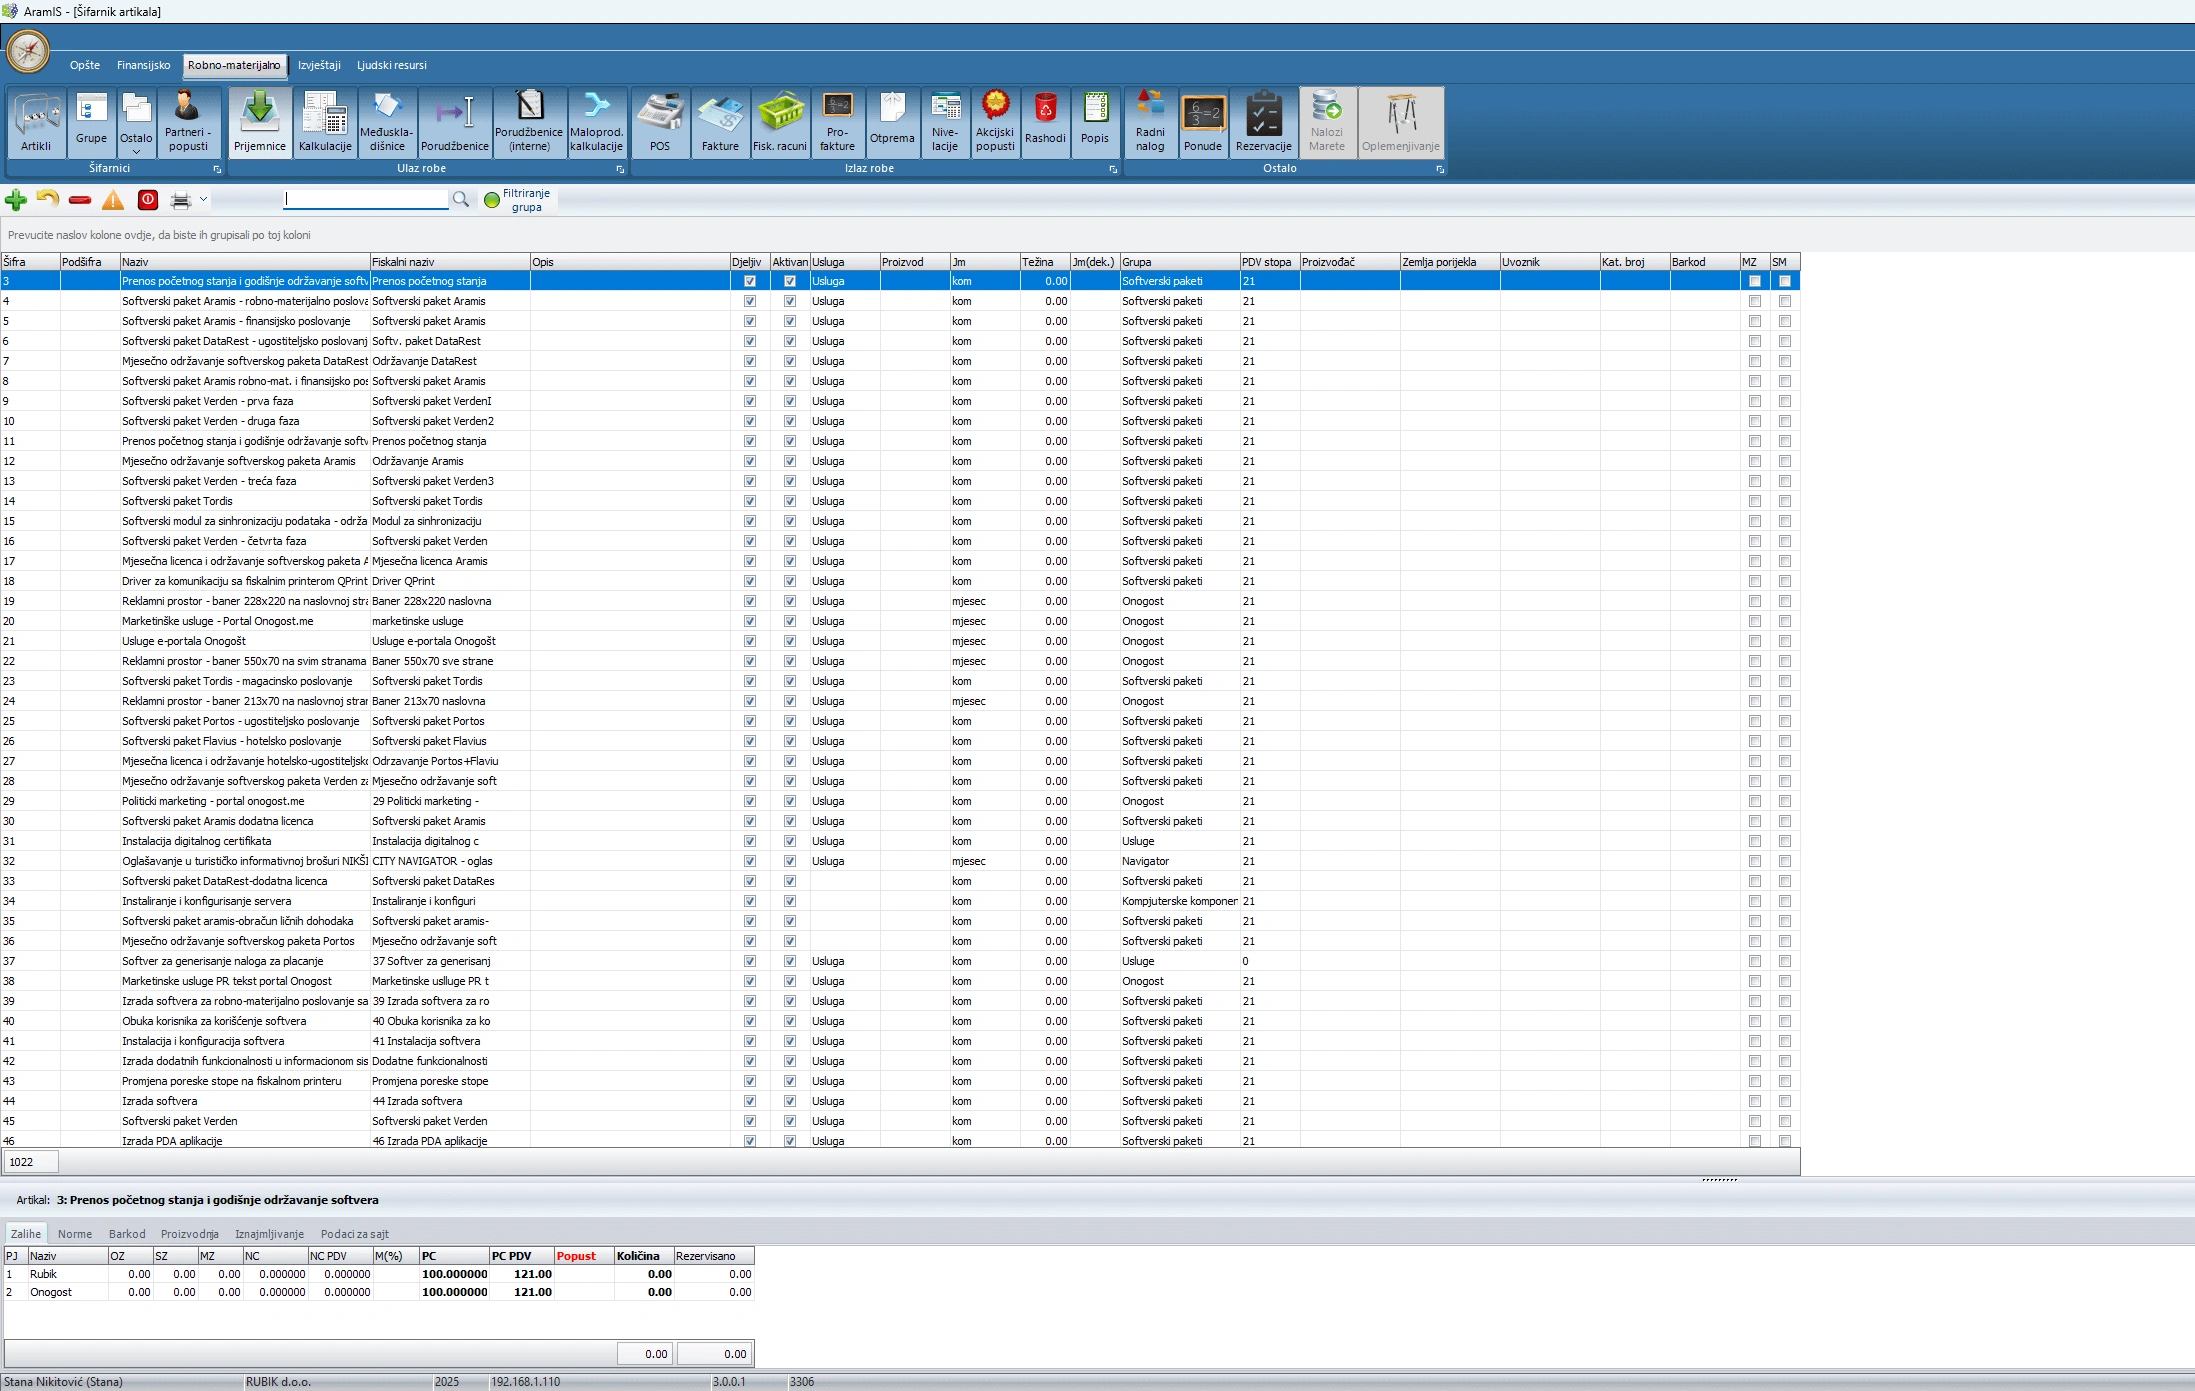This screenshot has height=1391, width=2195.
Task: Switch to the Finansijsko ribbon tab
Action: tap(143, 65)
